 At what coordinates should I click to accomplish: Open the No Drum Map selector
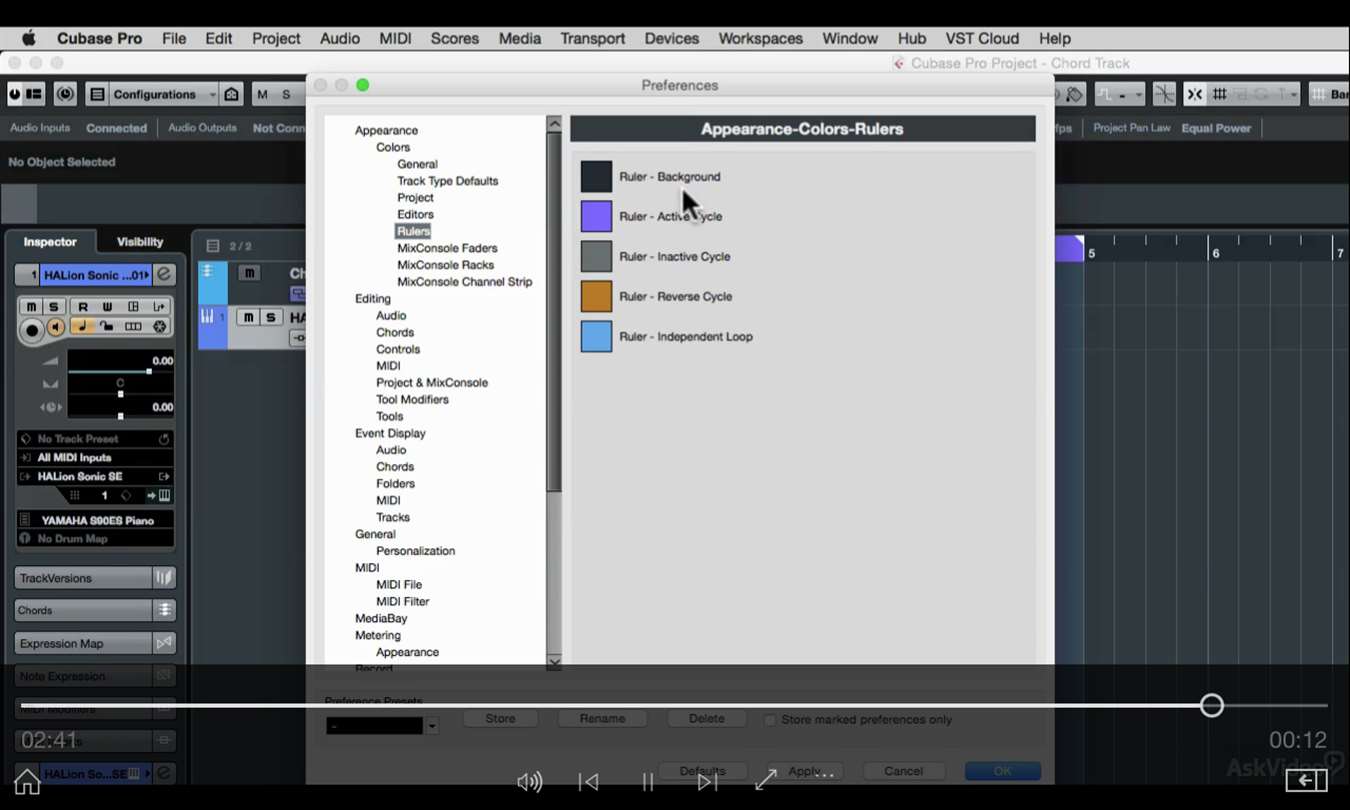coord(95,538)
